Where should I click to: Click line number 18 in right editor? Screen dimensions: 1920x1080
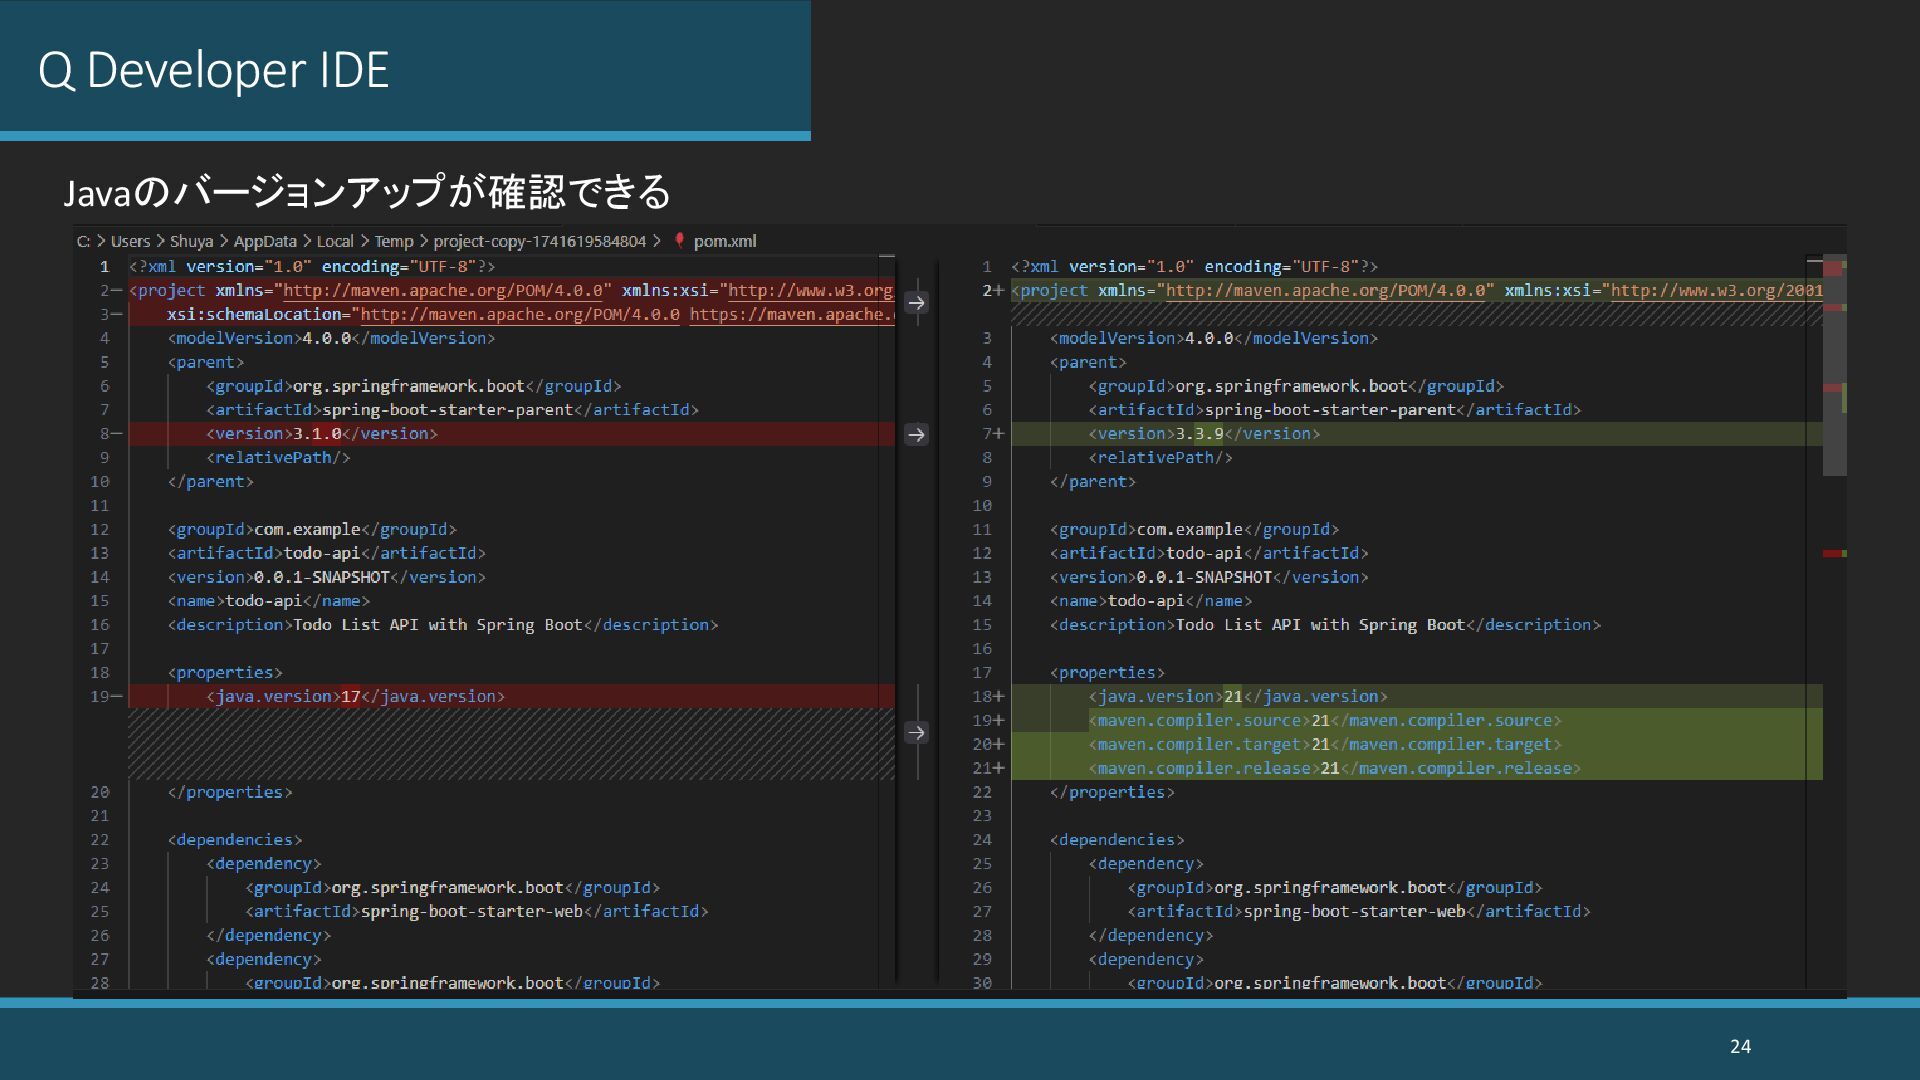[982, 696]
